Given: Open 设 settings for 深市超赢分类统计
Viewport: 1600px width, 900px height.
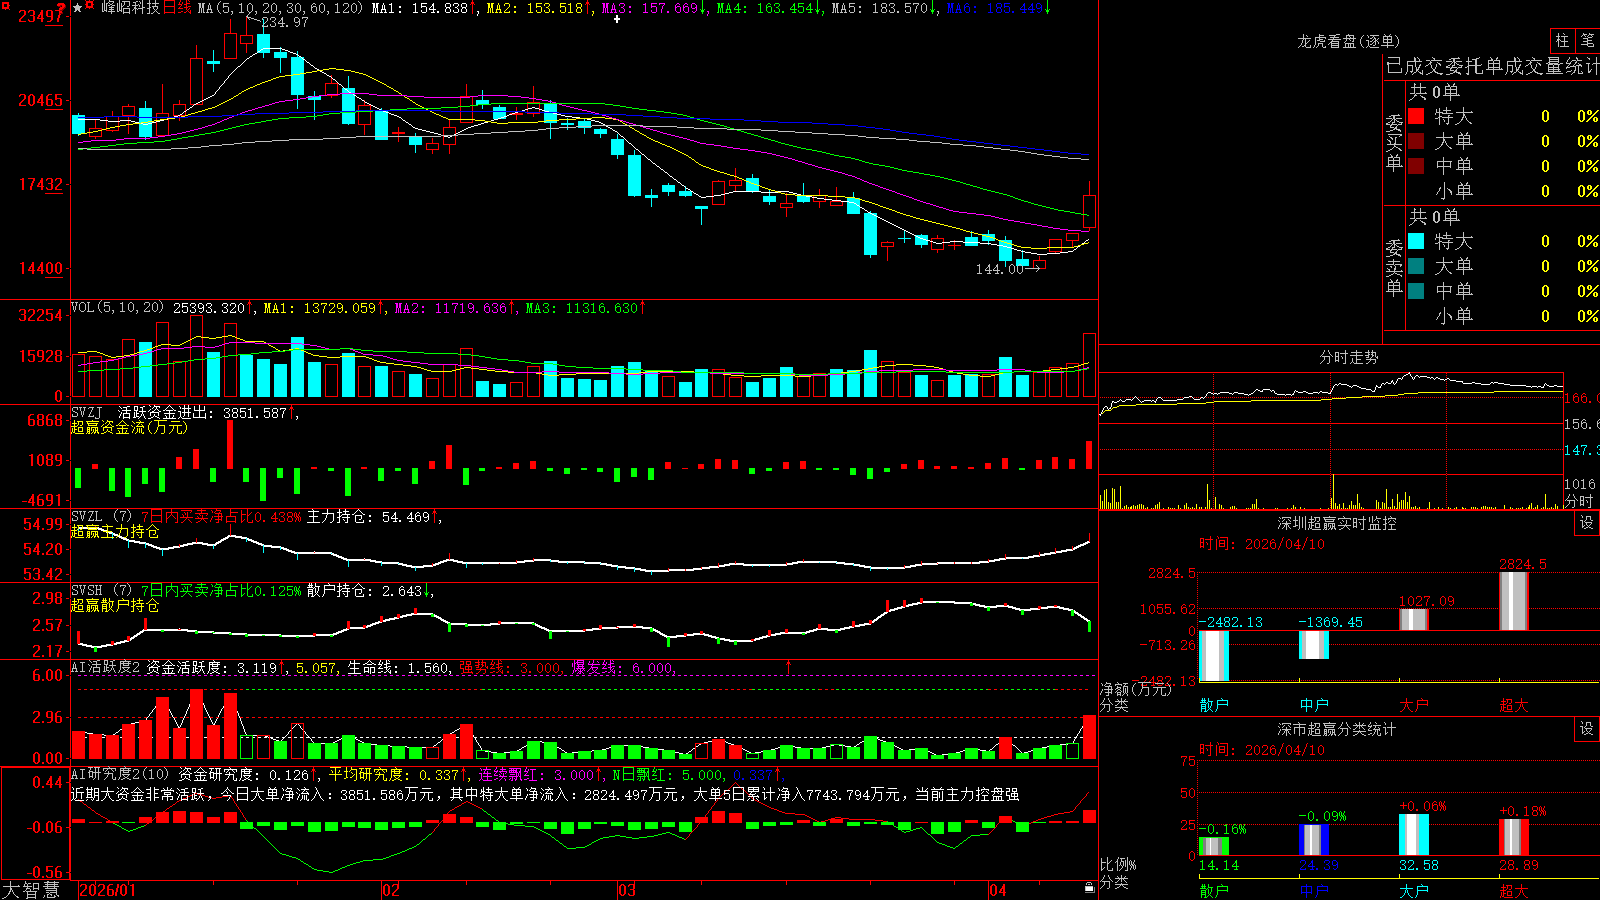Looking at the screenshot, I should [1587, 729].
